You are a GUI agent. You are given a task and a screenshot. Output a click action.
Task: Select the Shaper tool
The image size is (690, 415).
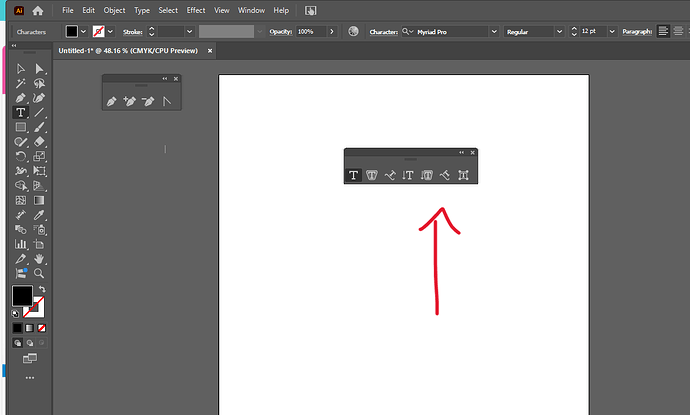pyautogui.click(x=20, y=142)
